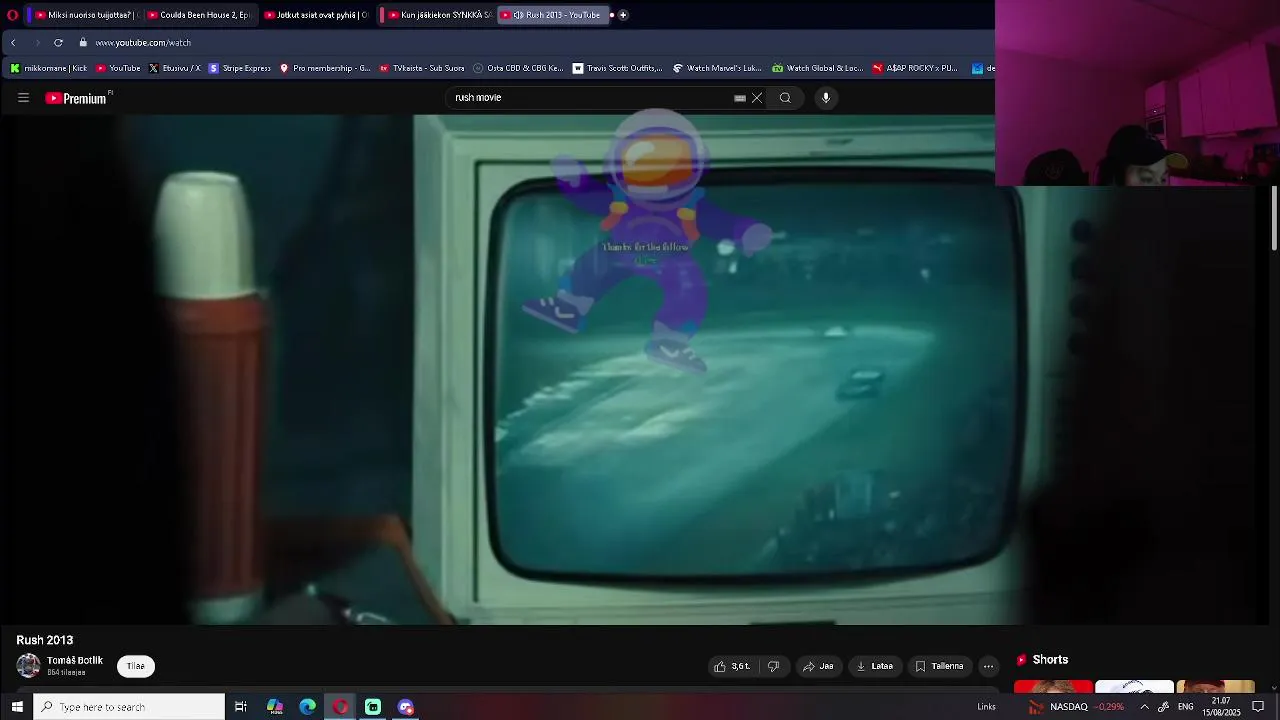Screen dimensions: 1280x720
Task: Open the 'Pro membership' bookmark
Action: (325, 68)
